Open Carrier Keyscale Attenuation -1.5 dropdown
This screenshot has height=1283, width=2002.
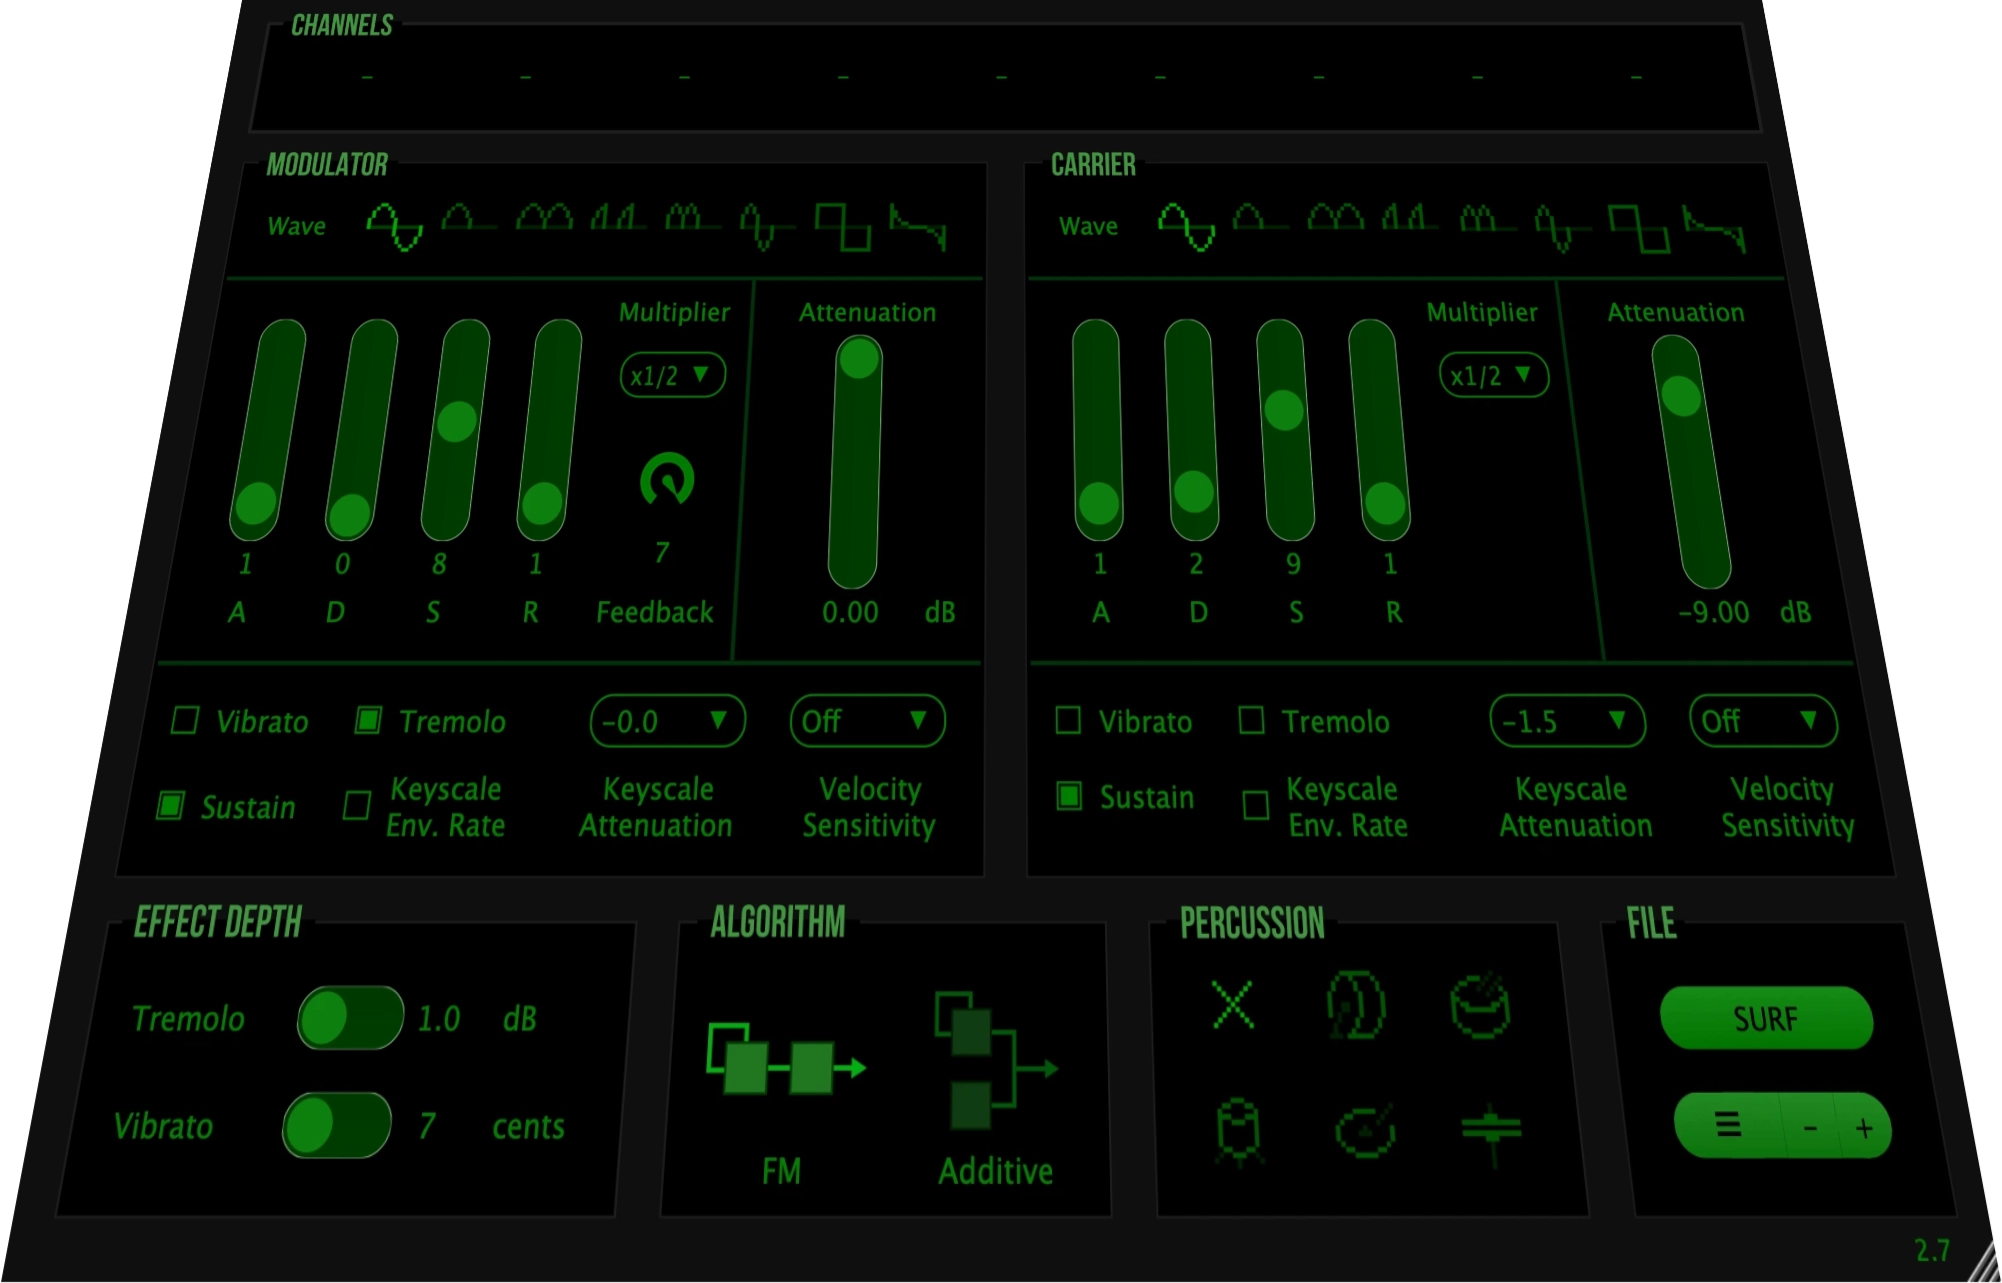coord(1566,721)
